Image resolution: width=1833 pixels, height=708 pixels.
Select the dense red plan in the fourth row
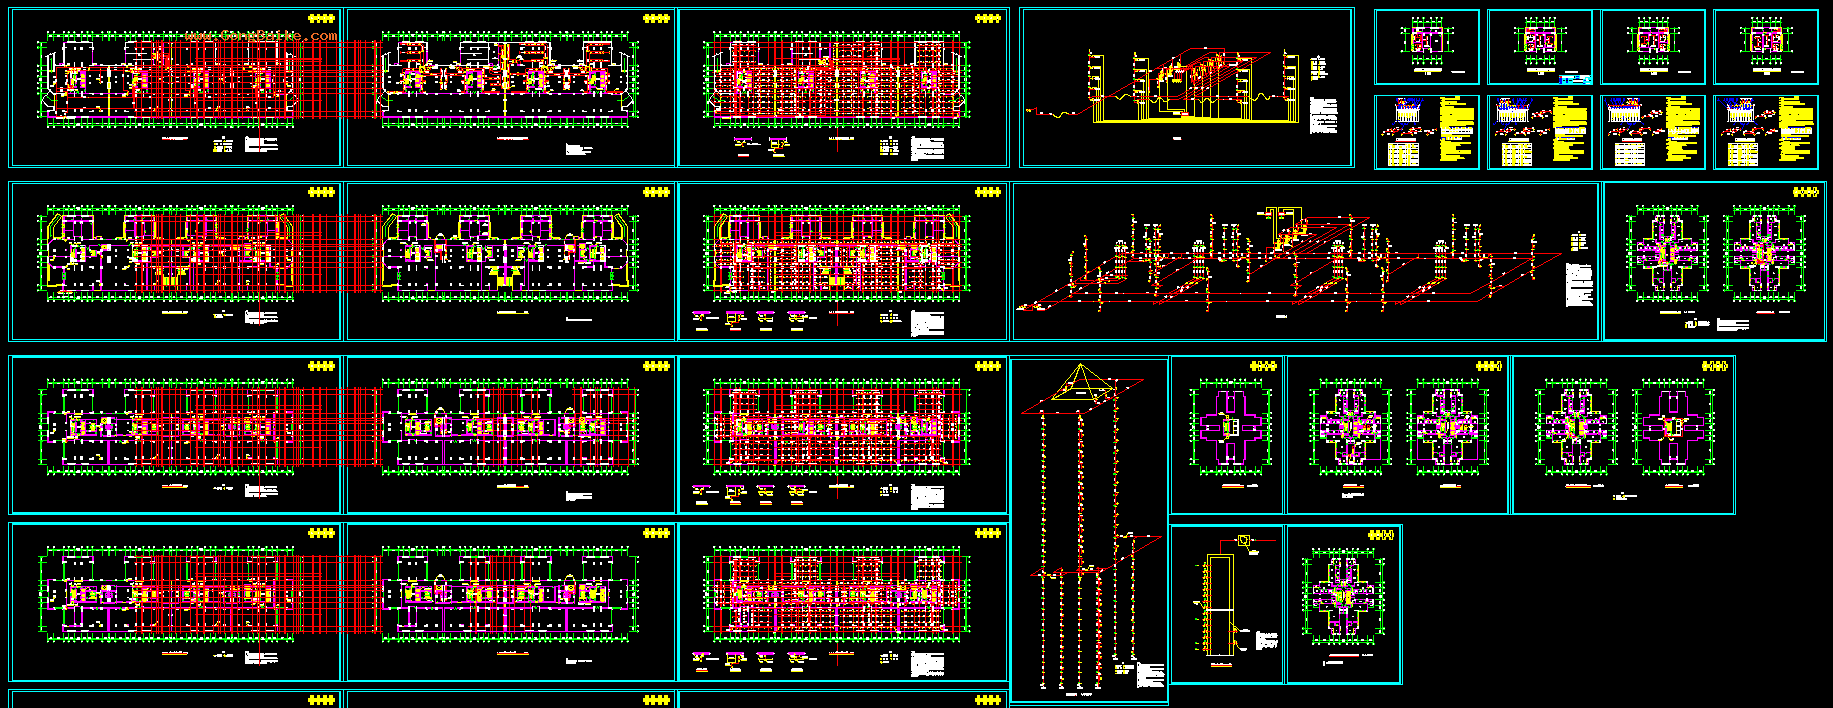point(842,602)
